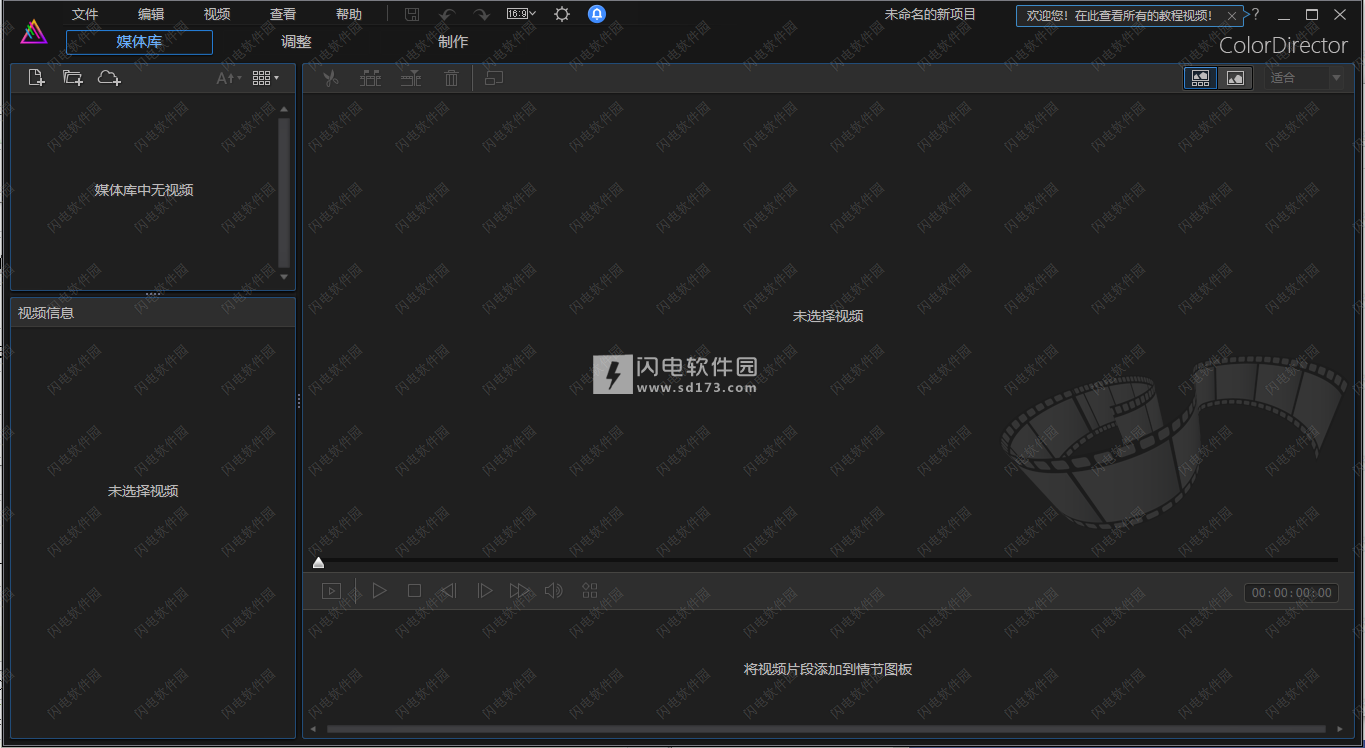
Task: Switch to the 媒体库 tab
Action: 139,42
